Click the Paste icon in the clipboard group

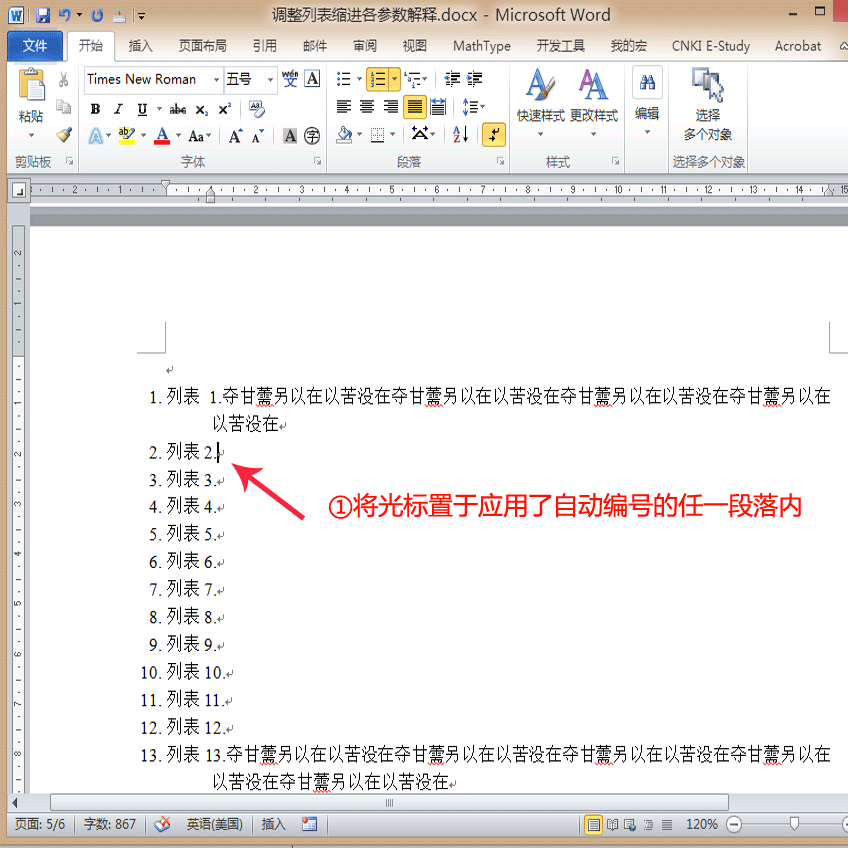pyautogui.click(x=31, y=85)
